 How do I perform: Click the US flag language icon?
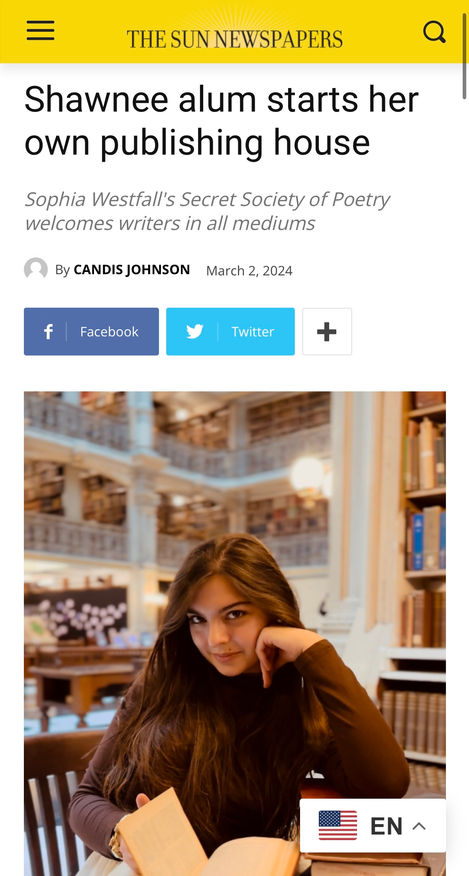tap(338, 826)
